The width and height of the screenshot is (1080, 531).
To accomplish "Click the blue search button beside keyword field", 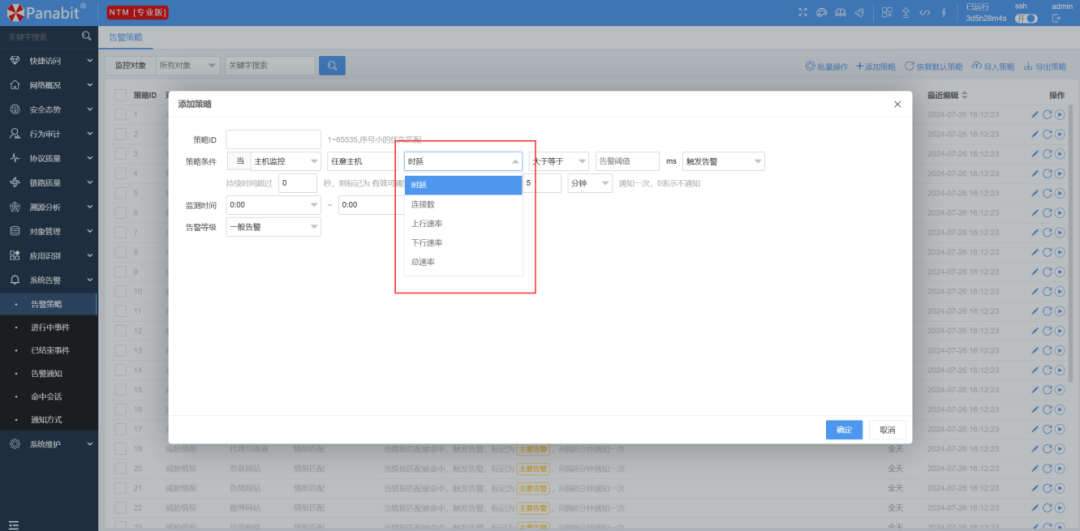I will pos(332,65).
